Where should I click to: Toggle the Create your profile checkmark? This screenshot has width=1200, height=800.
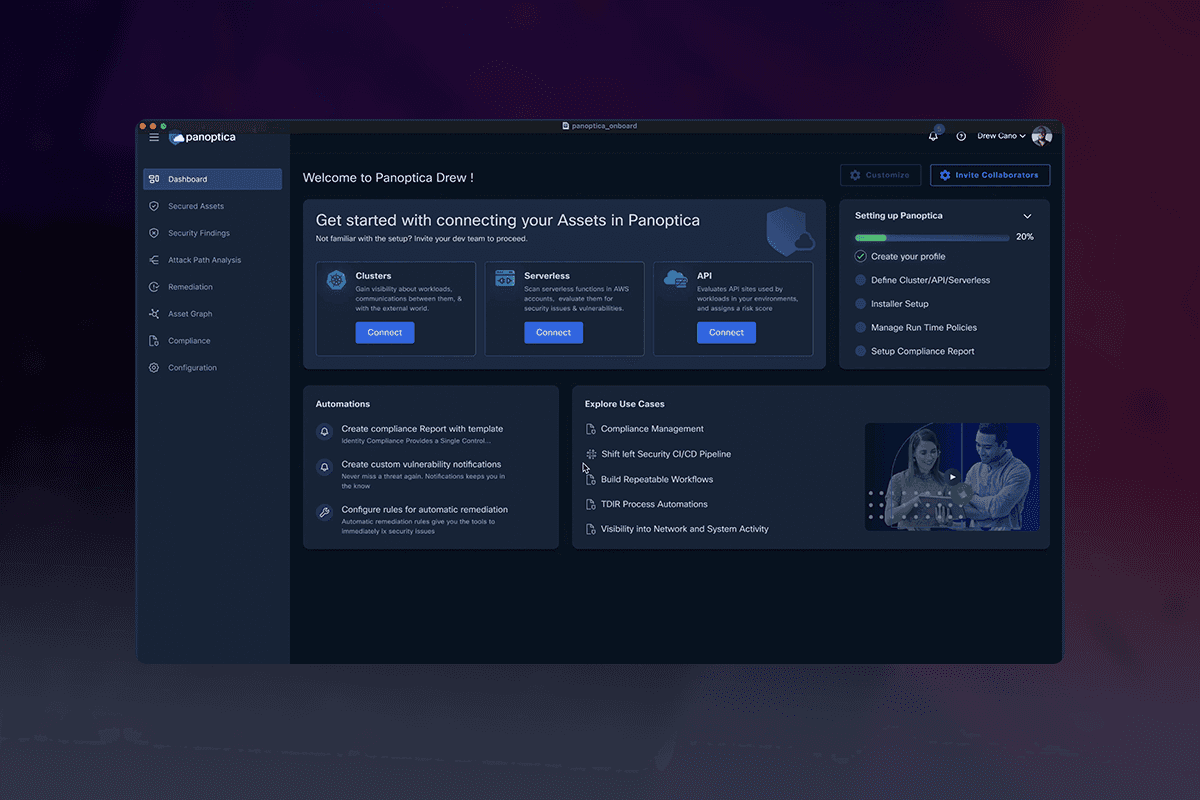tap(860, 256)
